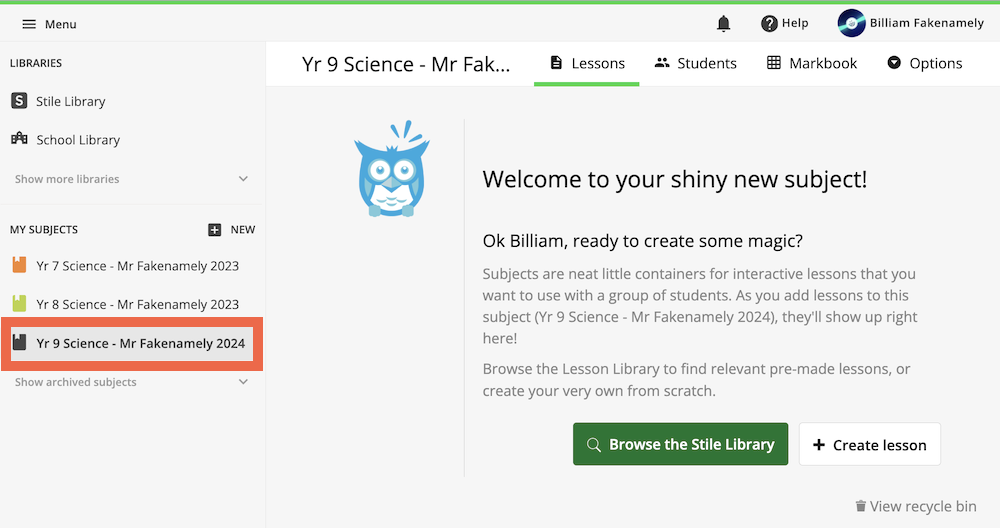This screenshot has width=1000, height=528.
Task: Open the Options dropdown tab
Action: point(924,63)
